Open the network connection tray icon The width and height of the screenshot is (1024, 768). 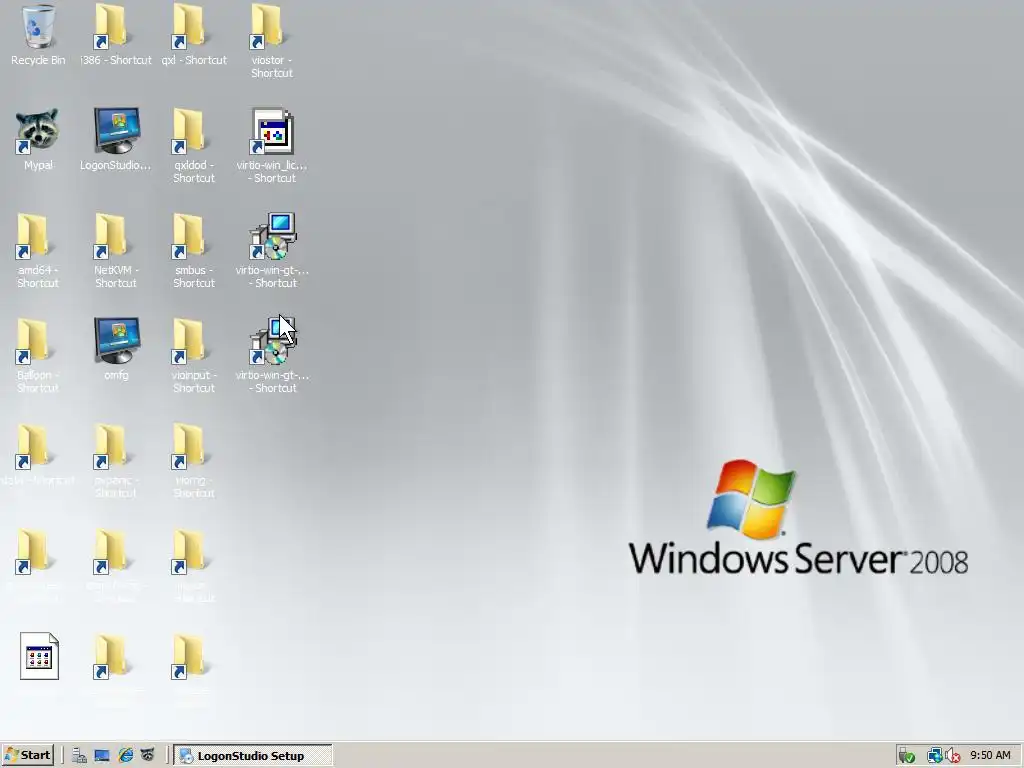(x=934, y=756)
